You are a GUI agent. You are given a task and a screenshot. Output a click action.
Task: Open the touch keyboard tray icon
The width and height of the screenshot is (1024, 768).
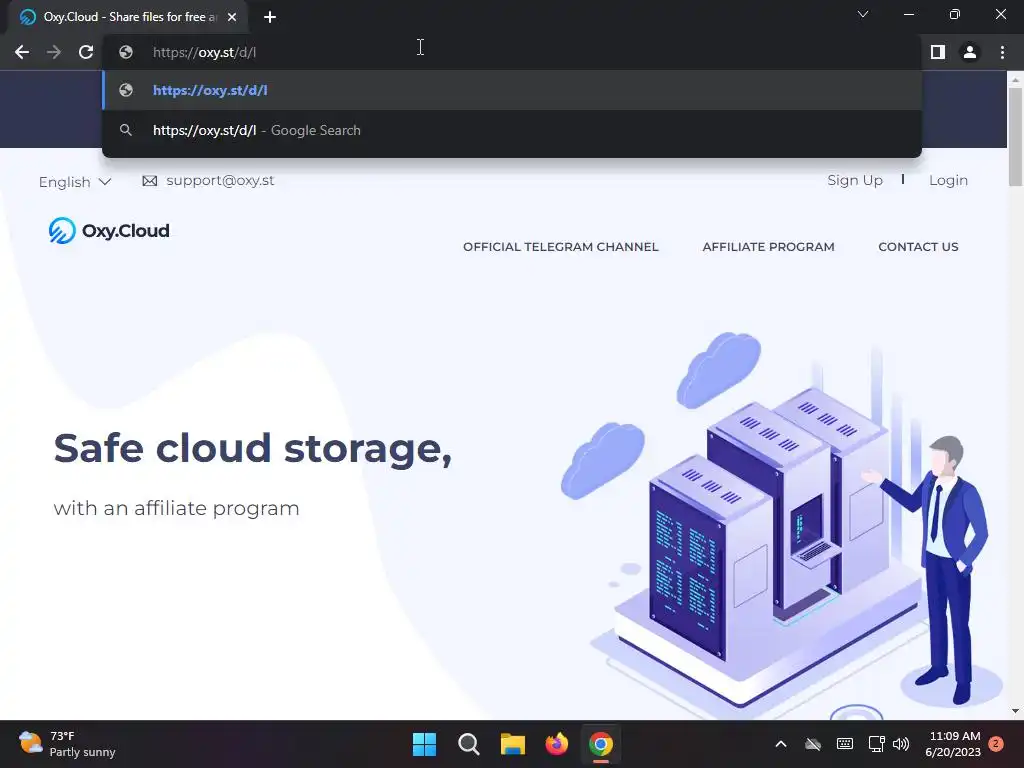[844, 744]
